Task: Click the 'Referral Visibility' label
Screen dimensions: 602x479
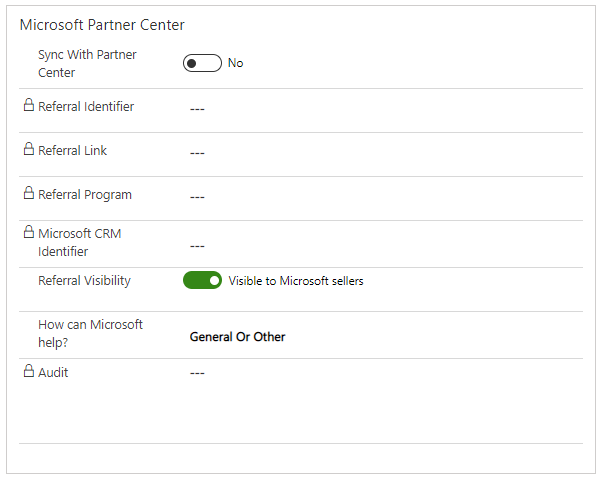Action: point(84,281)
